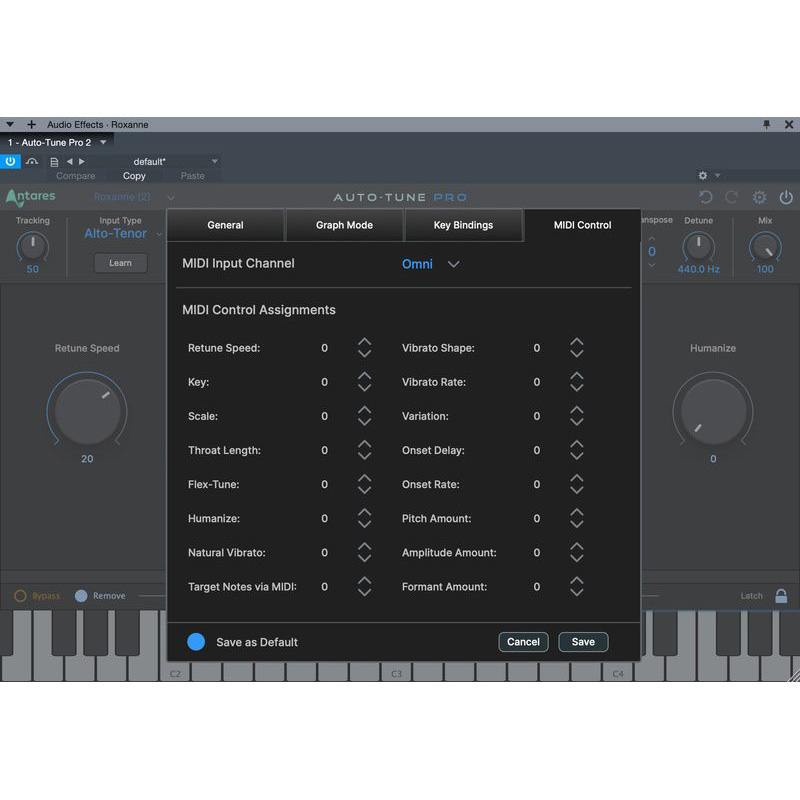Click the Save button
Viewport: 800px width, 800px height.
(x=583, y=642)
